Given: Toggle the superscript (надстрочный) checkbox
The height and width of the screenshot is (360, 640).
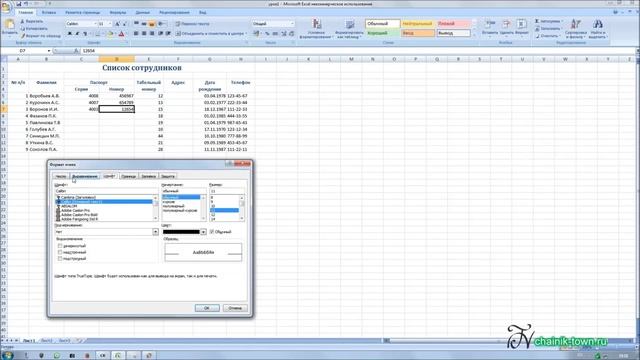Looking at the screenshot, I should click(60, 252).
